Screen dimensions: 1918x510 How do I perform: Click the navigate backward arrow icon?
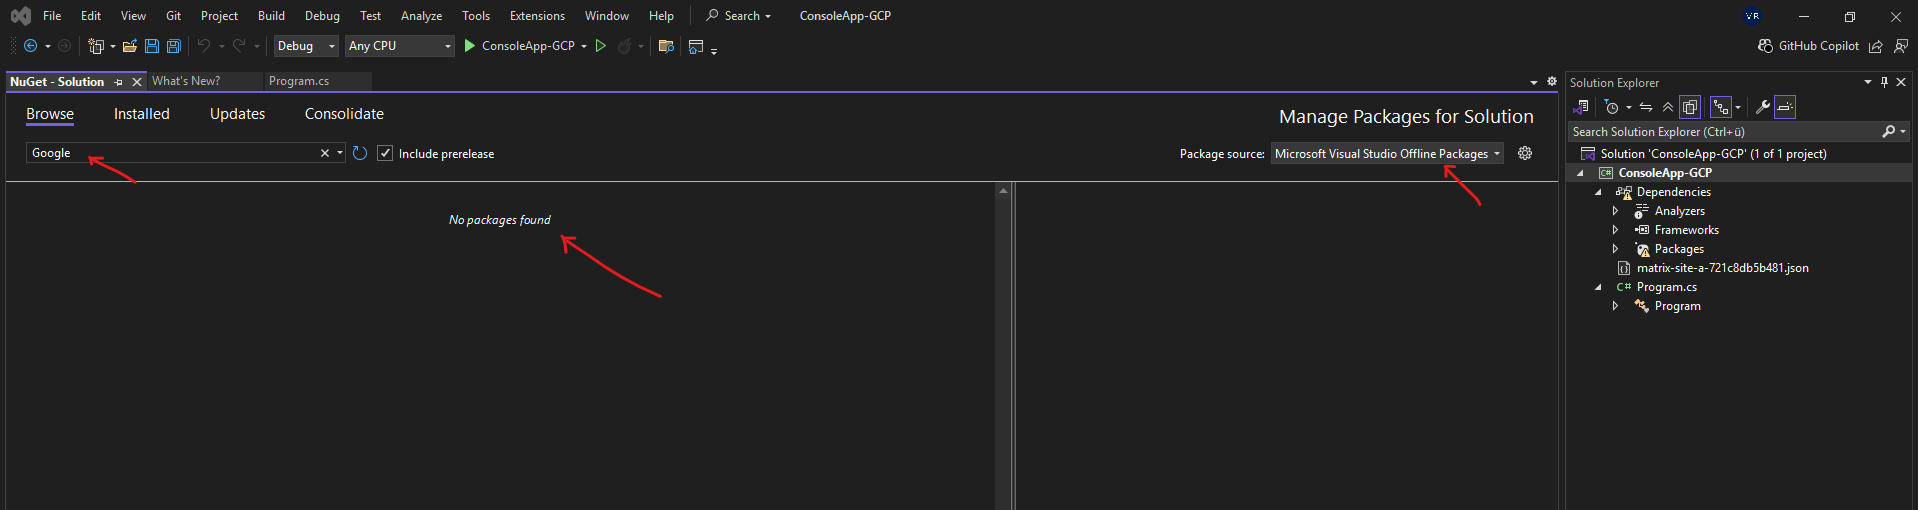(30, 46)
